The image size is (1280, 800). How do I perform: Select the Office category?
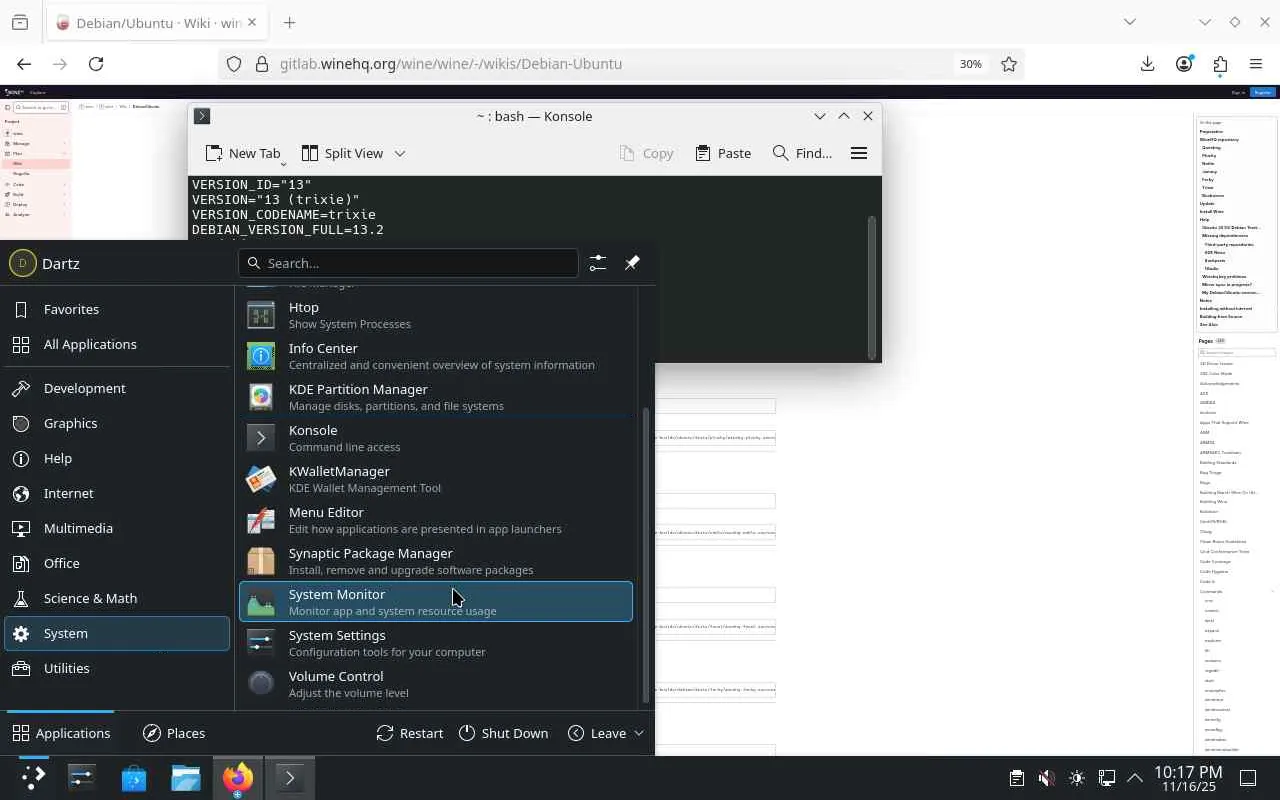point(117,564)
